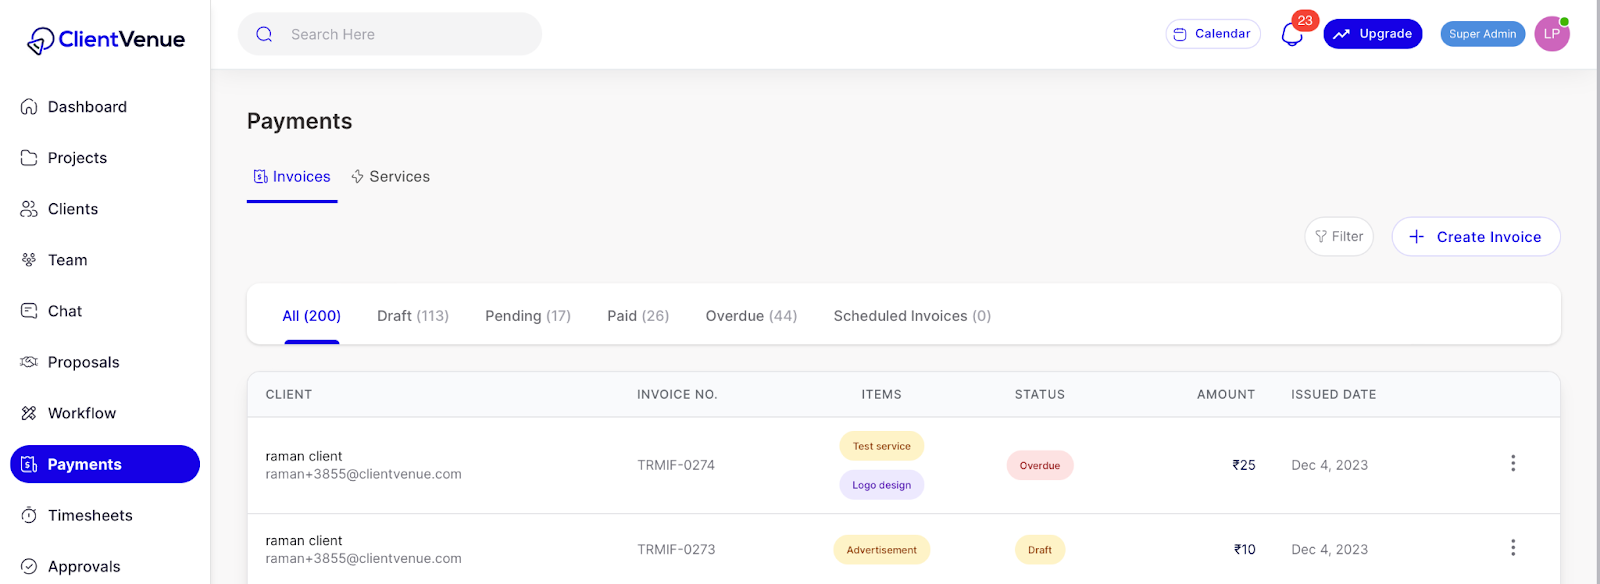This screenshot has height=584, width=1600.
Task: Open Dashboard from the sidebar
Action: (x=87, y=107)
